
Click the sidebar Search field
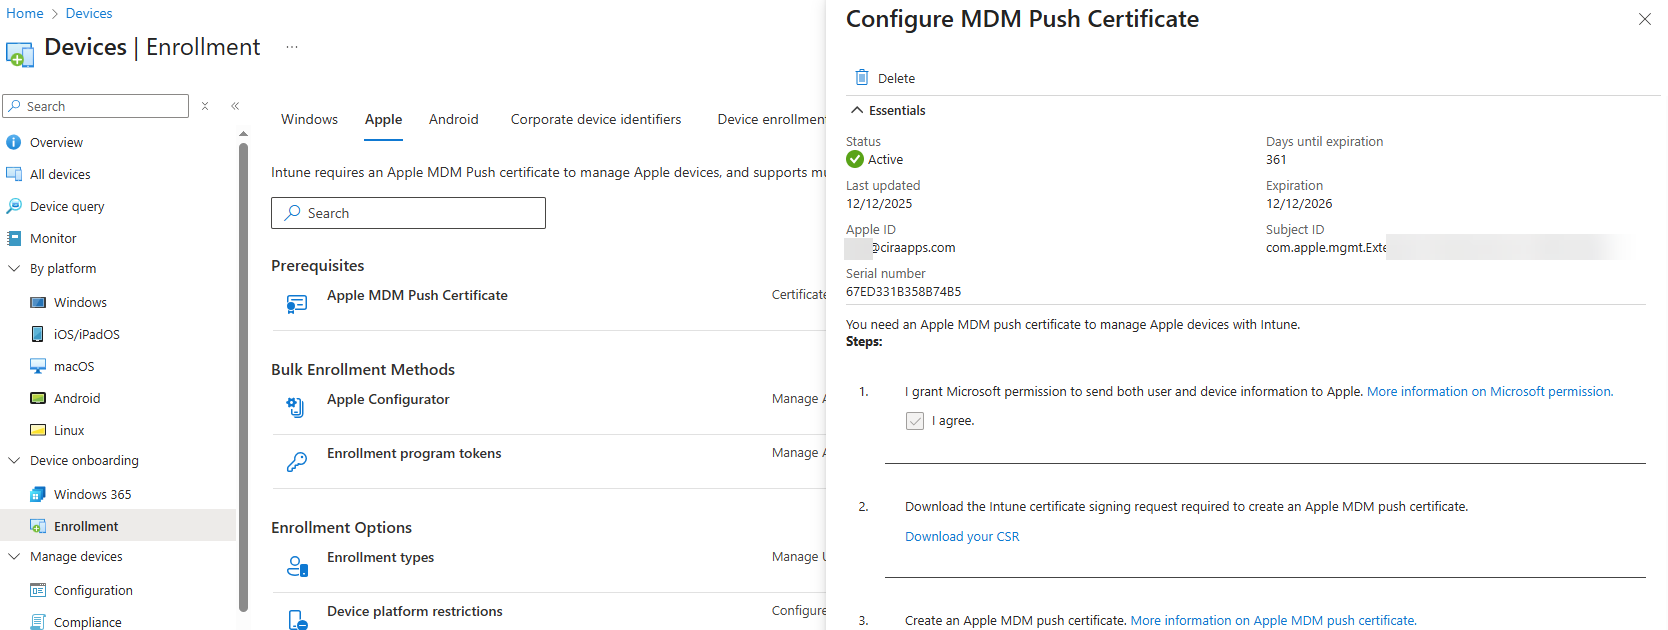(96, 106)
